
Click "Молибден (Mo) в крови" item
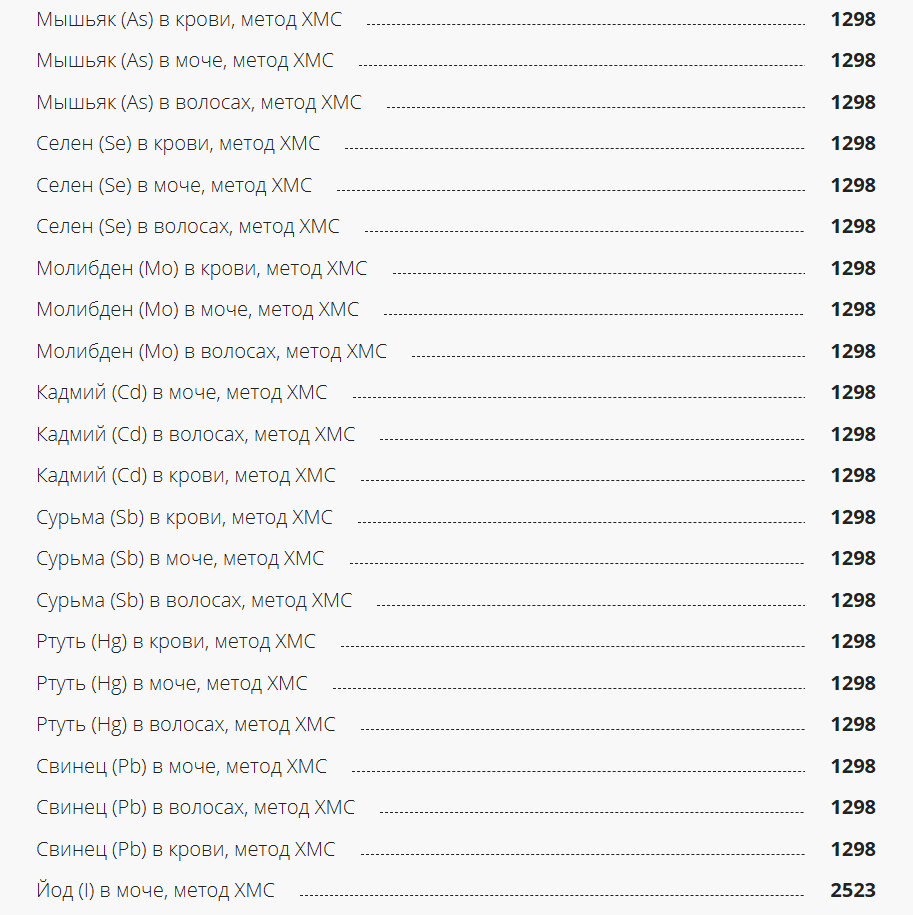[x=201, y=269]
